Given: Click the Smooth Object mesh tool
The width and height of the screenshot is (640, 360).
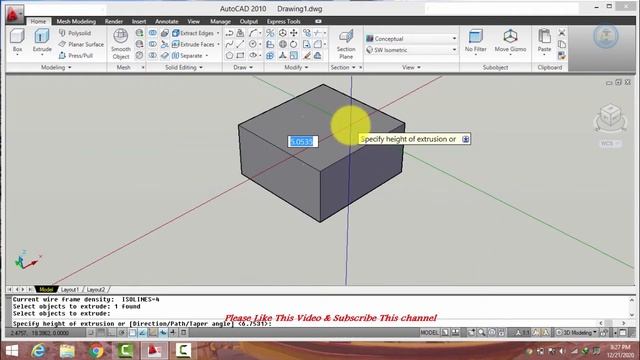Looking at the screenshot, I should click(120, 44).
